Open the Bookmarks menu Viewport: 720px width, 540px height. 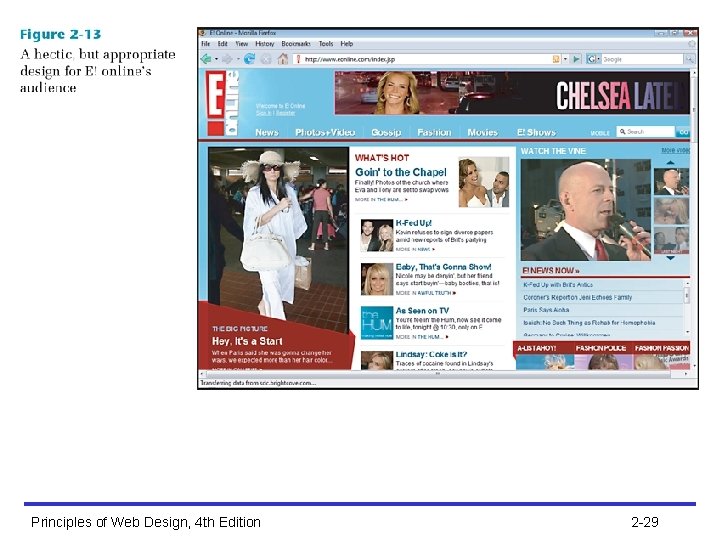tap(296, 44)
